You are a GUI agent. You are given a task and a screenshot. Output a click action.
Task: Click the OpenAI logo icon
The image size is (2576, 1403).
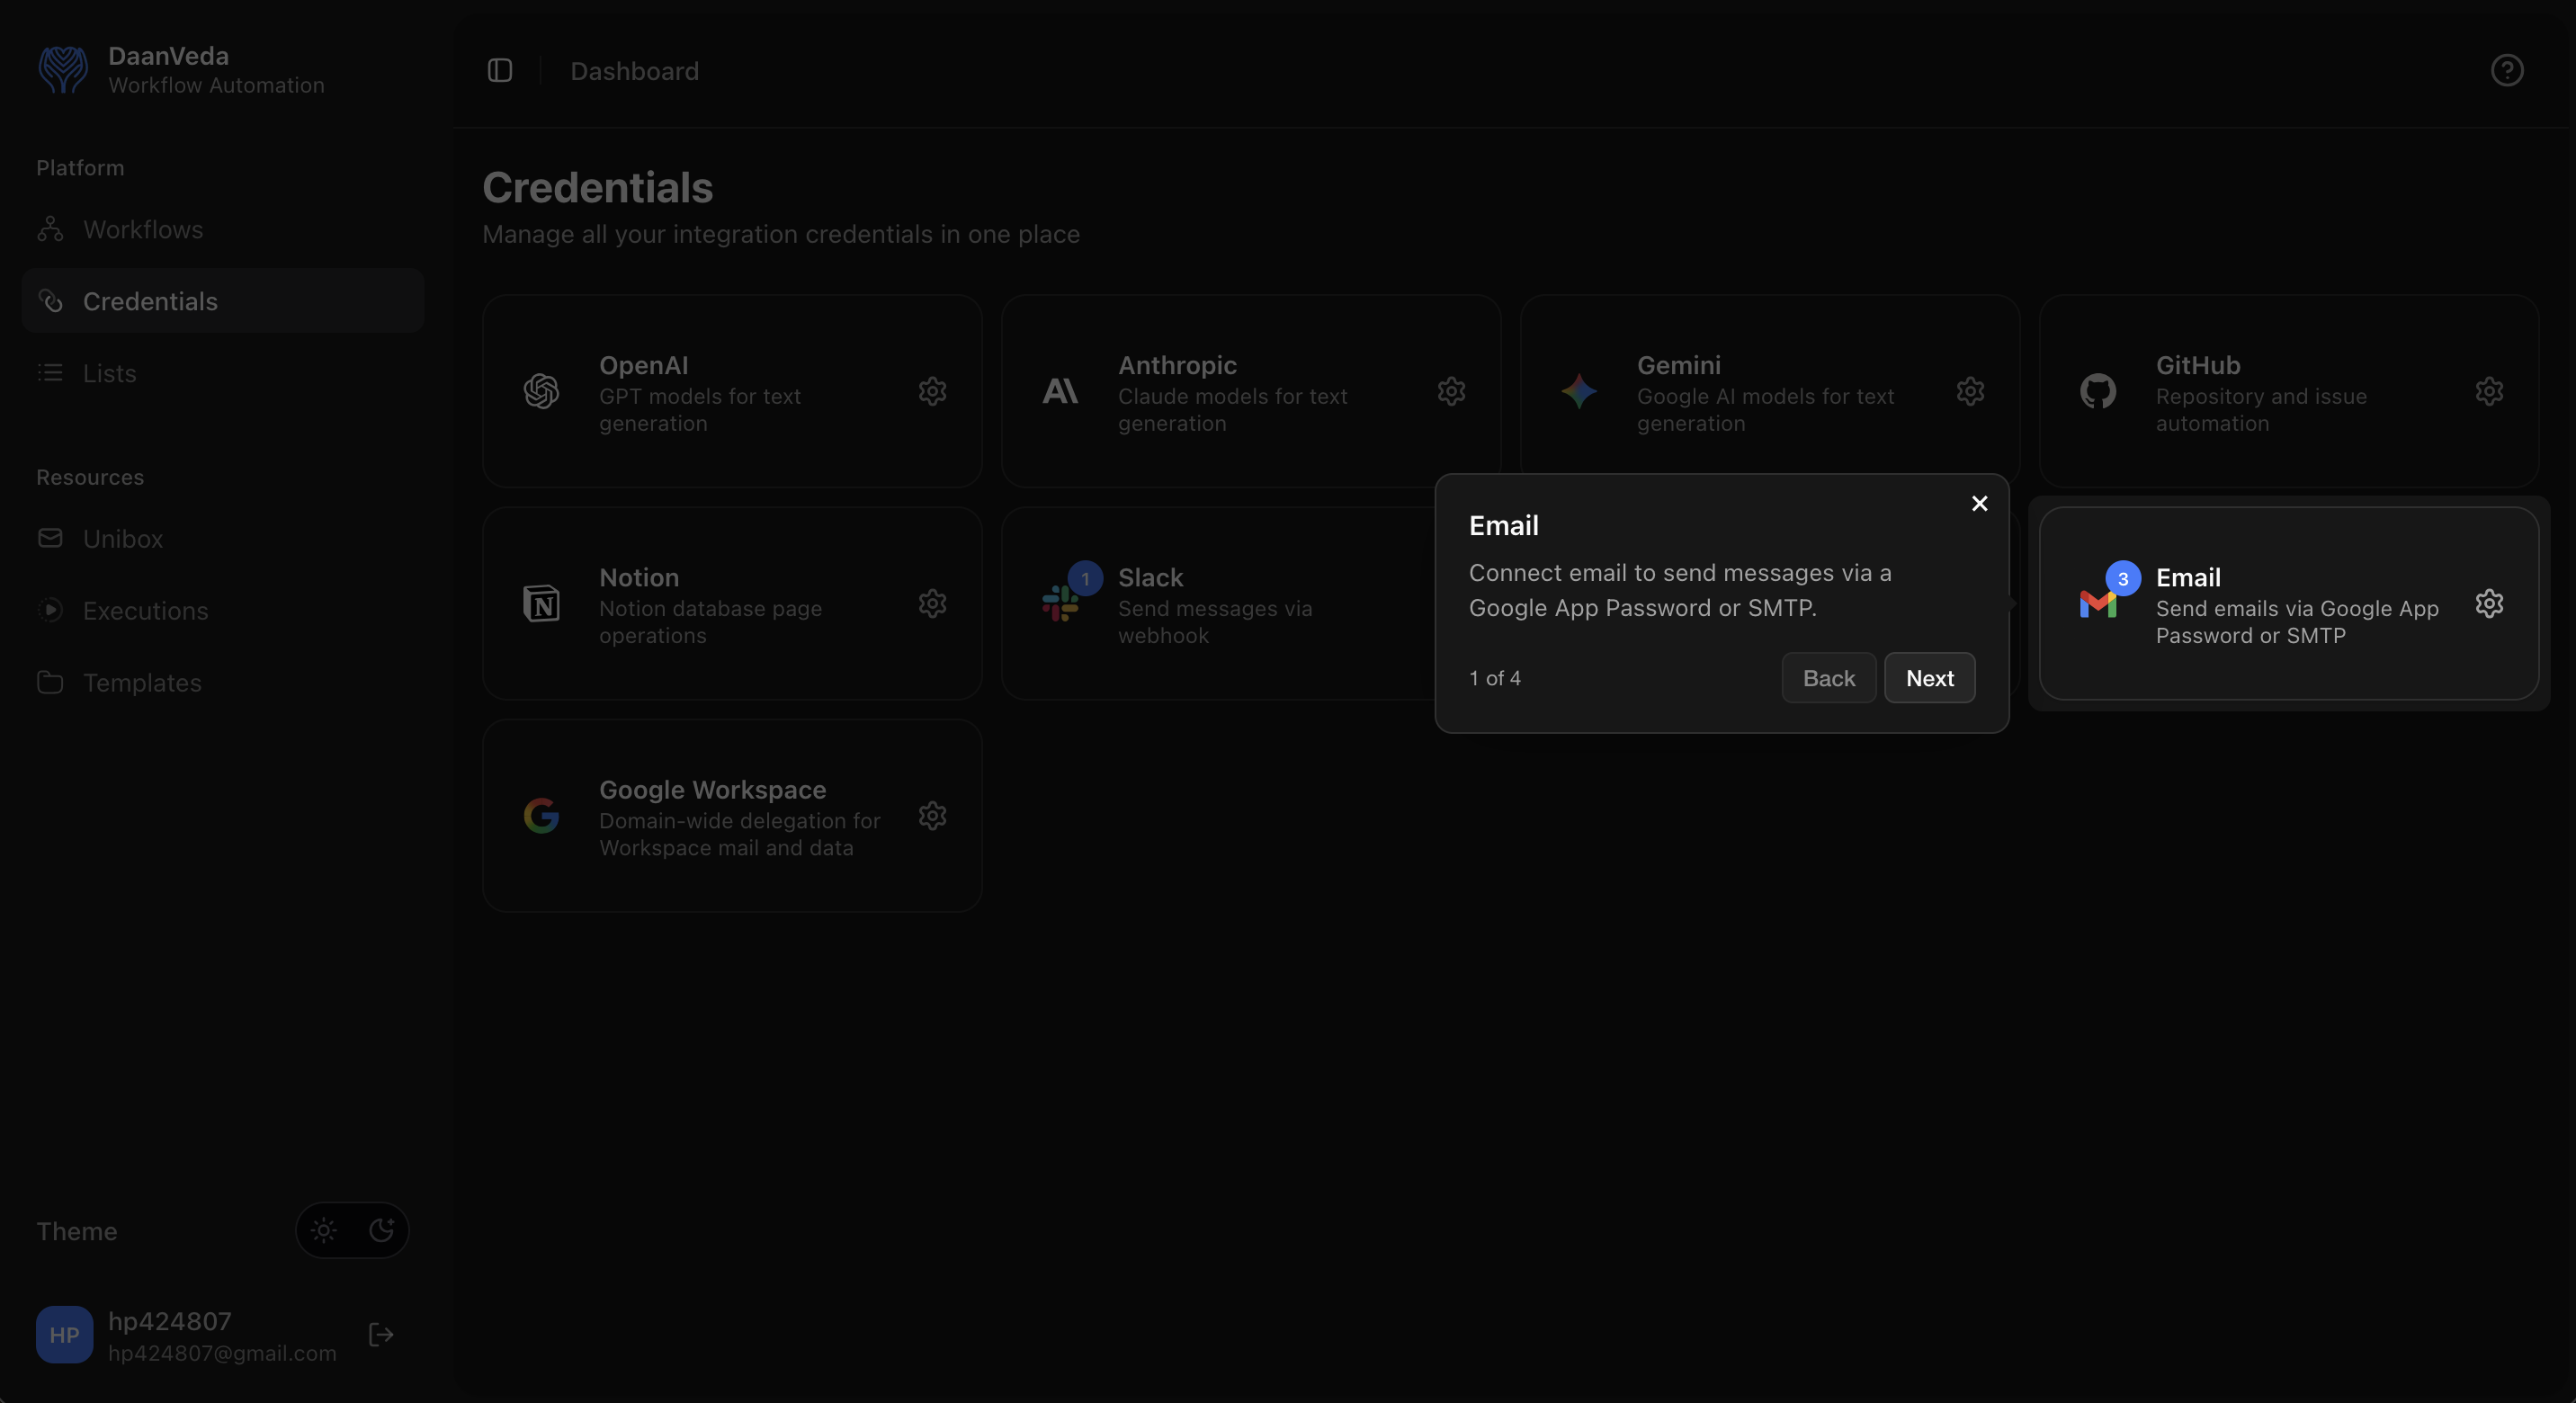[541, 391]
